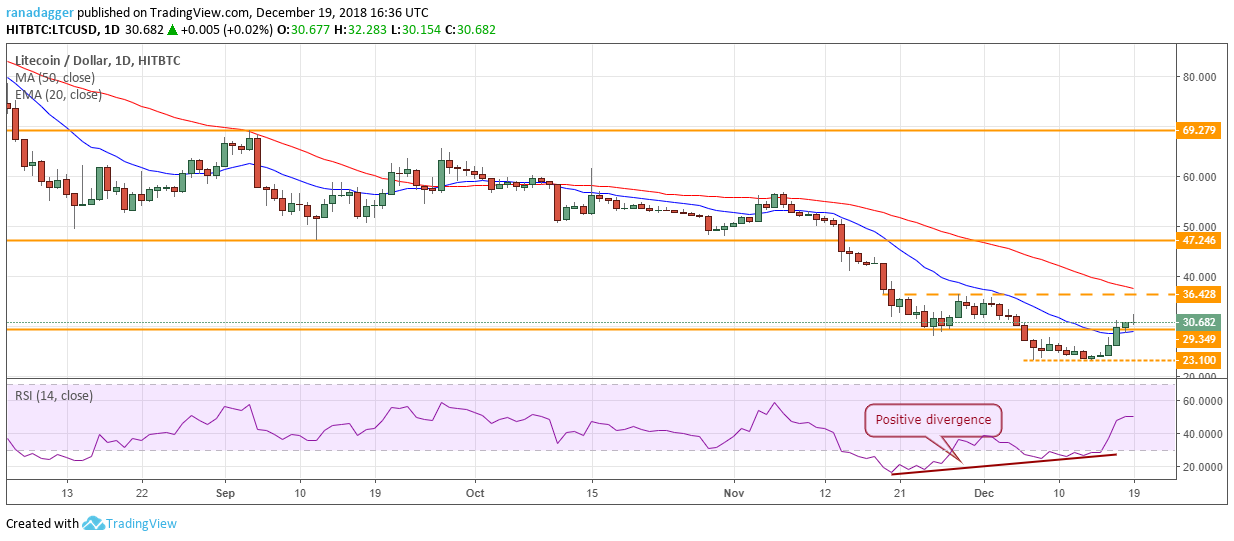Click the 60.000 price axis label
Image resolution: width=1234 pixels, height=541 pixels.
1199,177
